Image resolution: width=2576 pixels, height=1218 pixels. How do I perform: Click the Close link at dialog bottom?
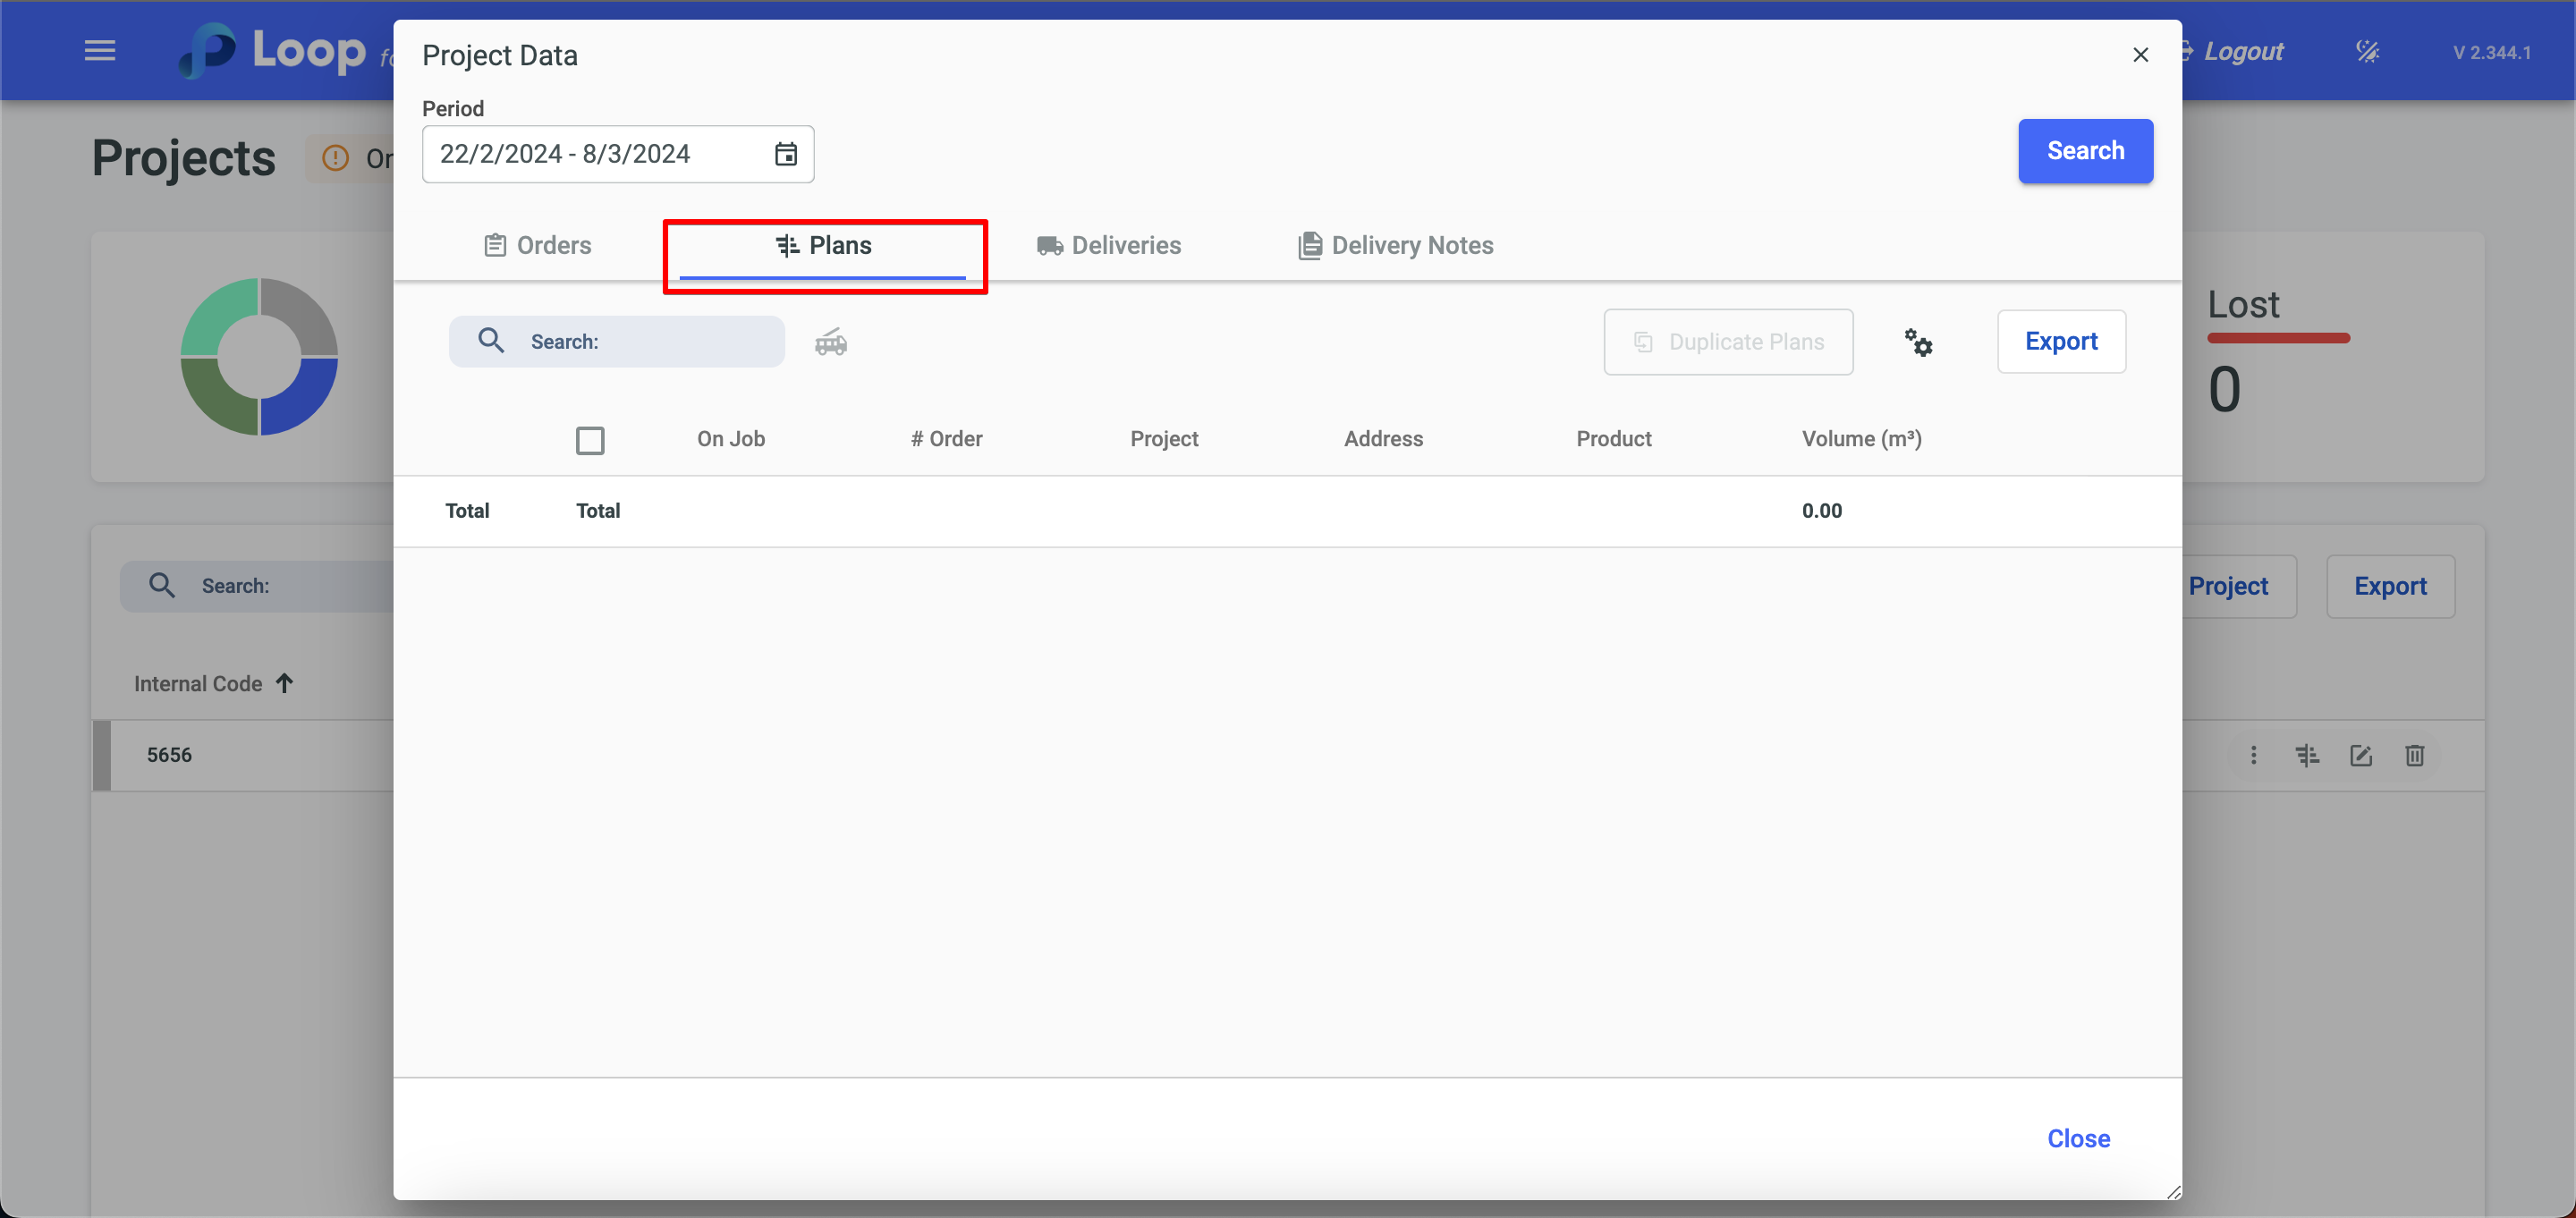pyautogui.click(x=2077, y=1138)
